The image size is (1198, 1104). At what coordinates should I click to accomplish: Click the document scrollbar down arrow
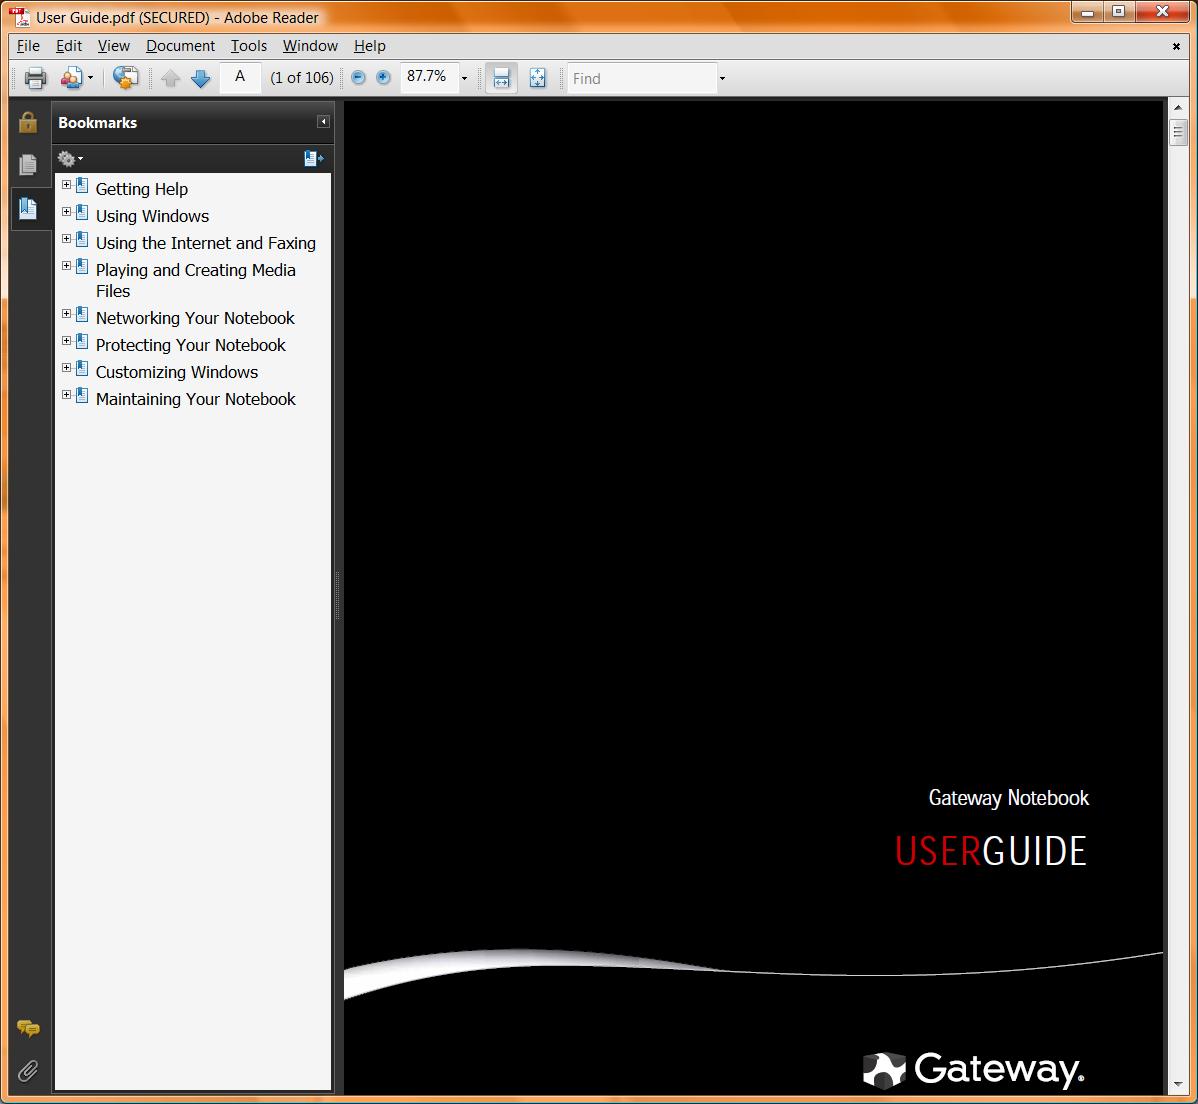click(1177, 1085)
